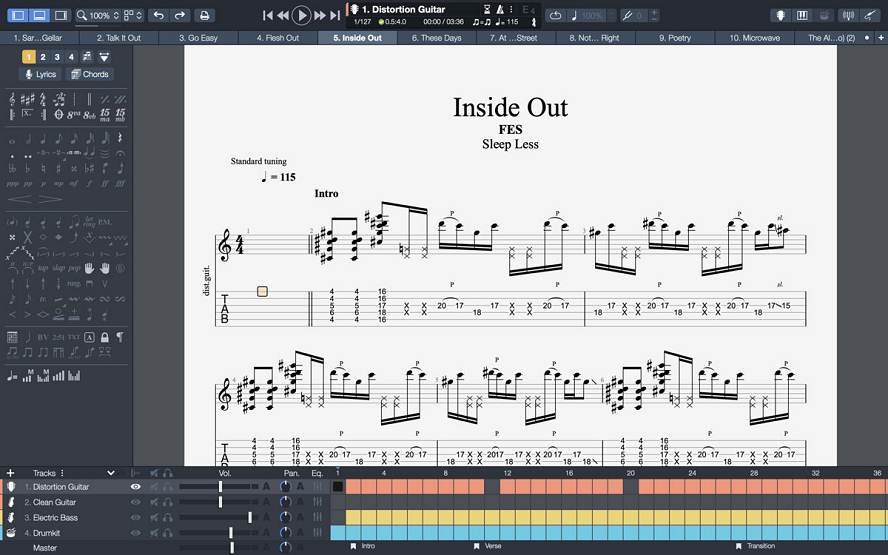Image resolution: width=888 pixels, height=555 pixels.
Task: Insert a natural accidental
Action: 43,169
